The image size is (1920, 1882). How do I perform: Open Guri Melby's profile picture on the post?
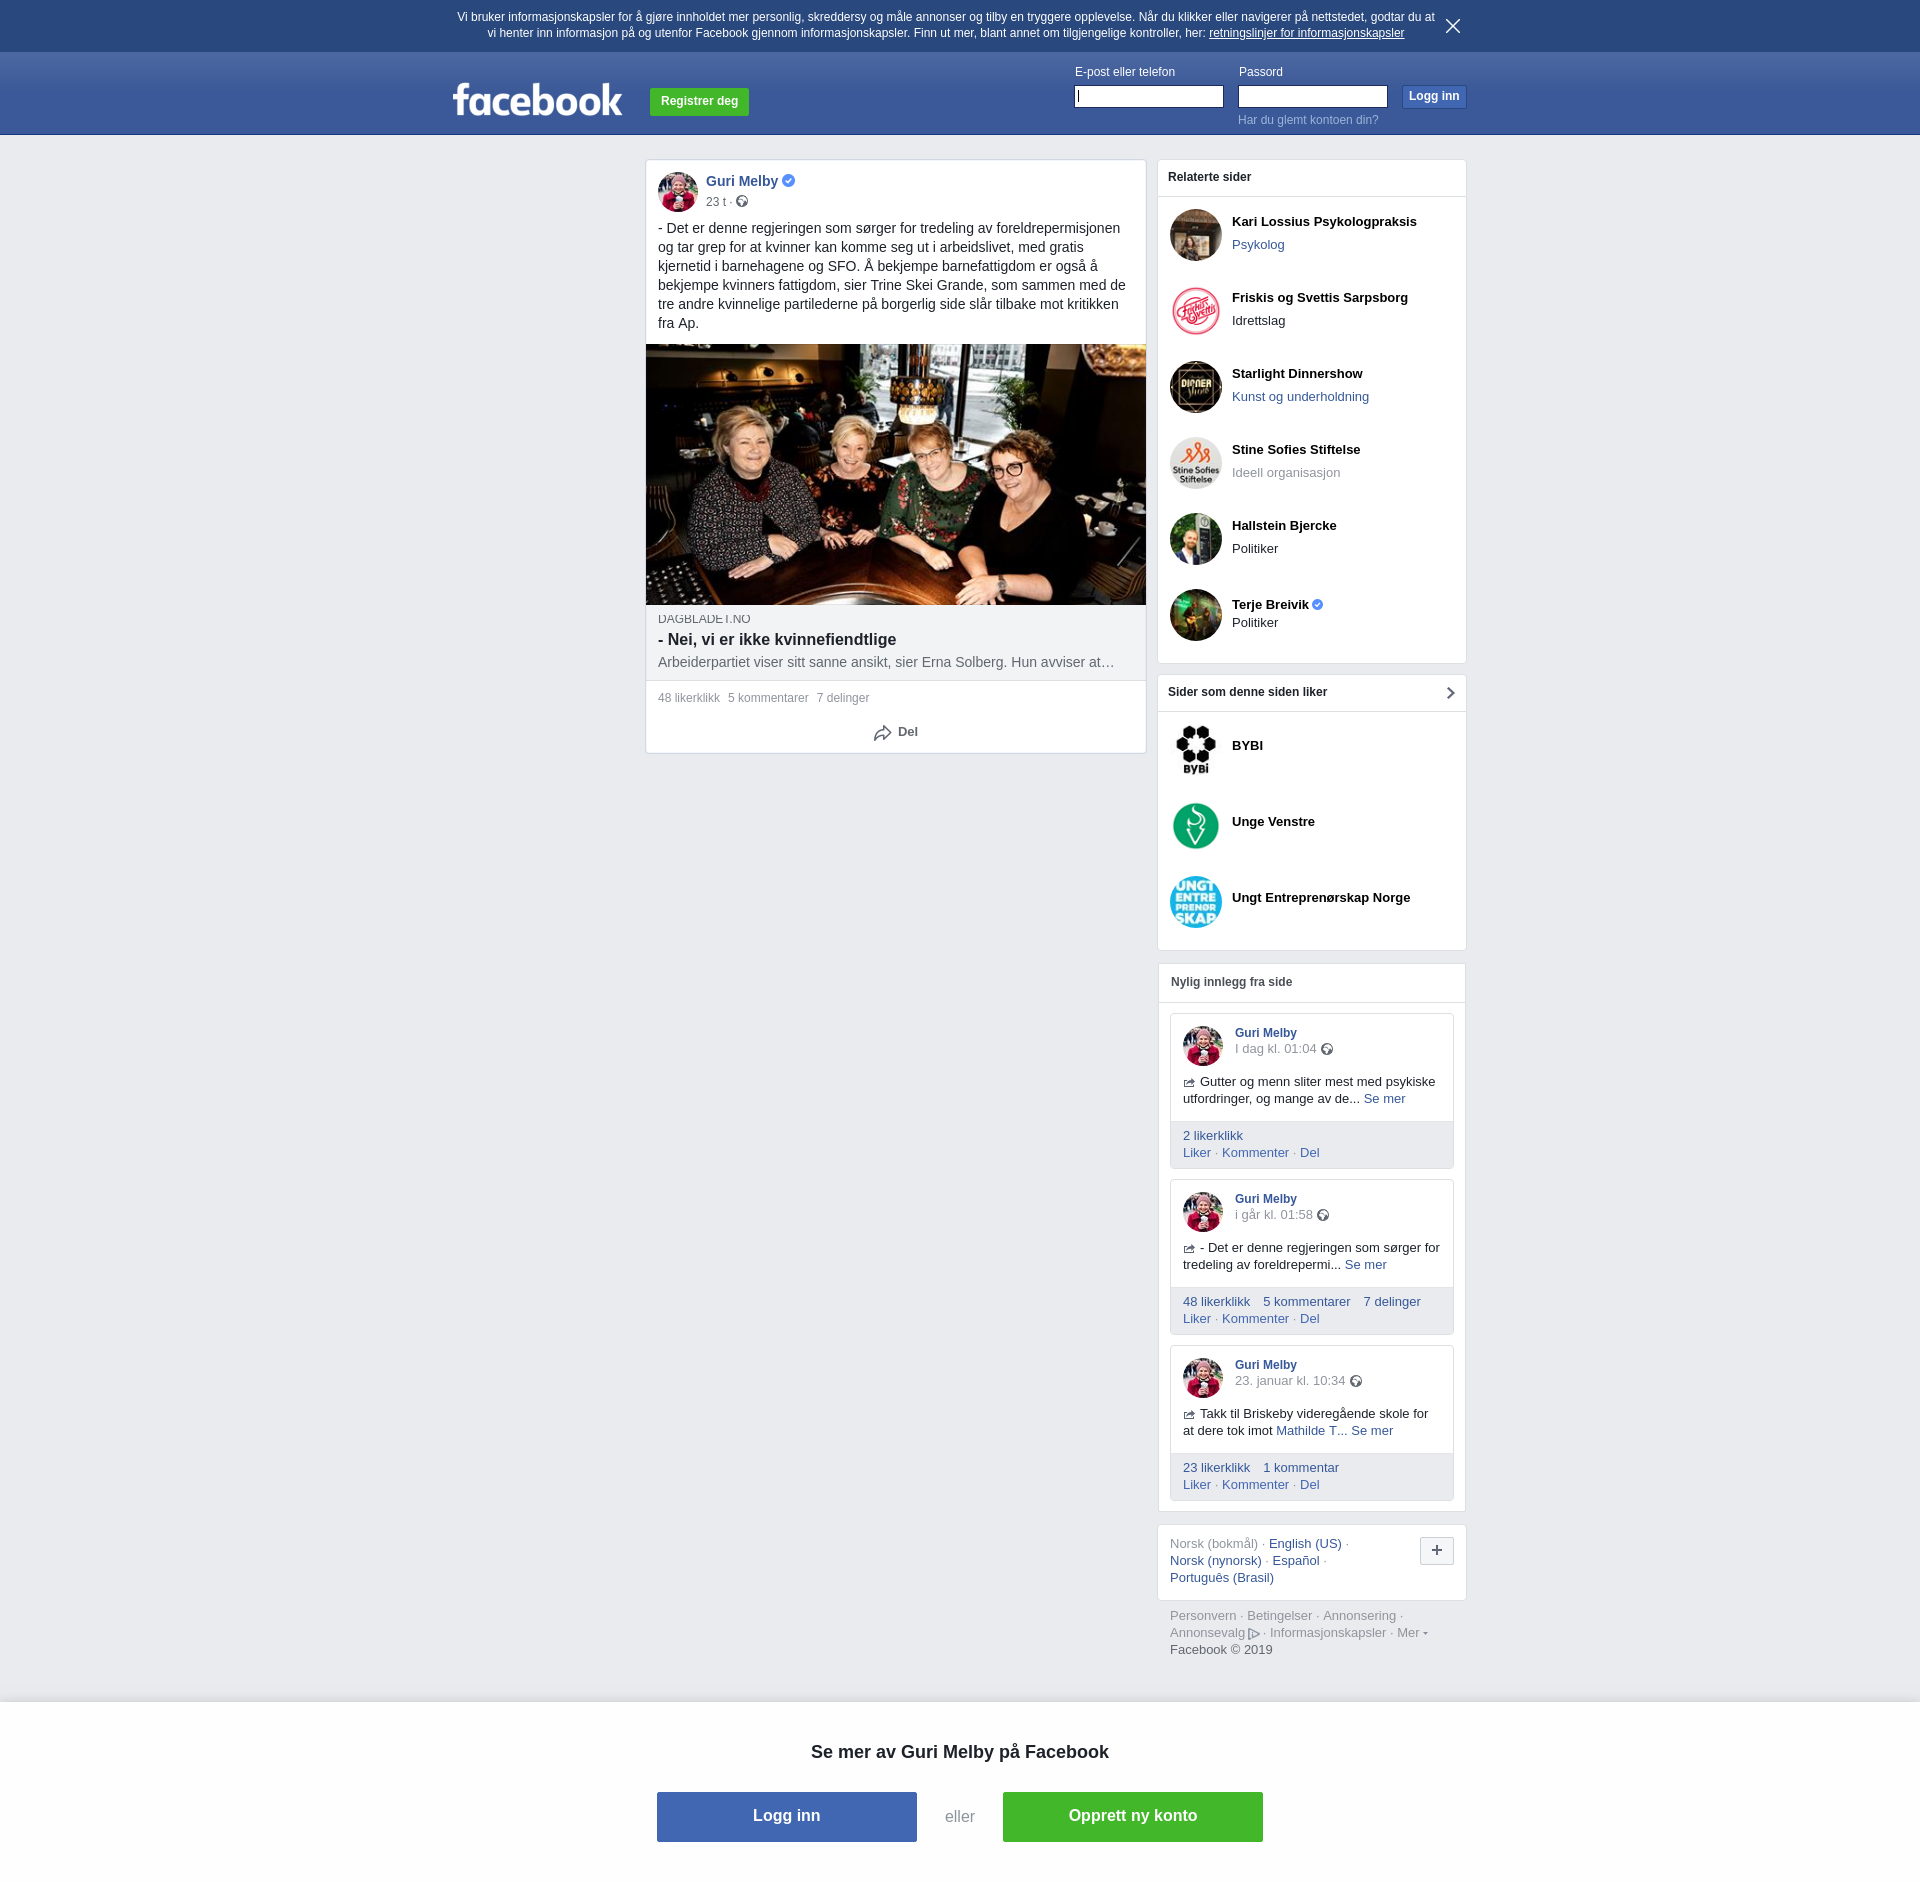678,192
